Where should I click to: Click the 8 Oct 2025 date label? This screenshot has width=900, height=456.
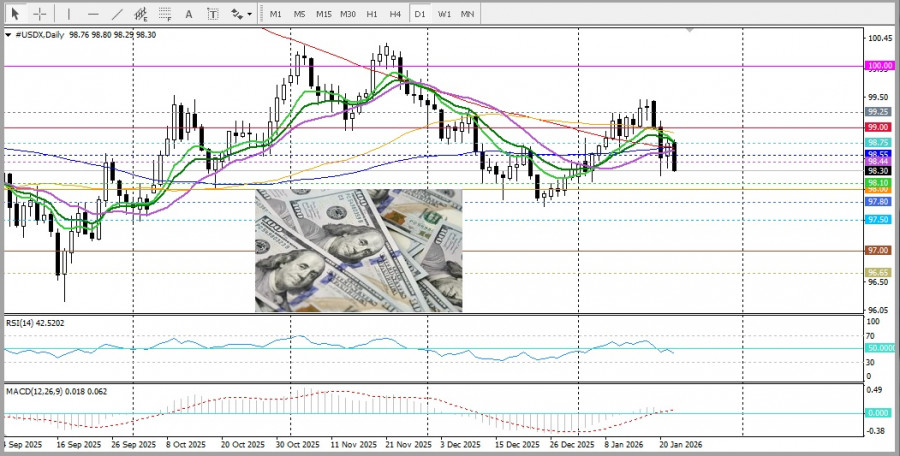185,445
